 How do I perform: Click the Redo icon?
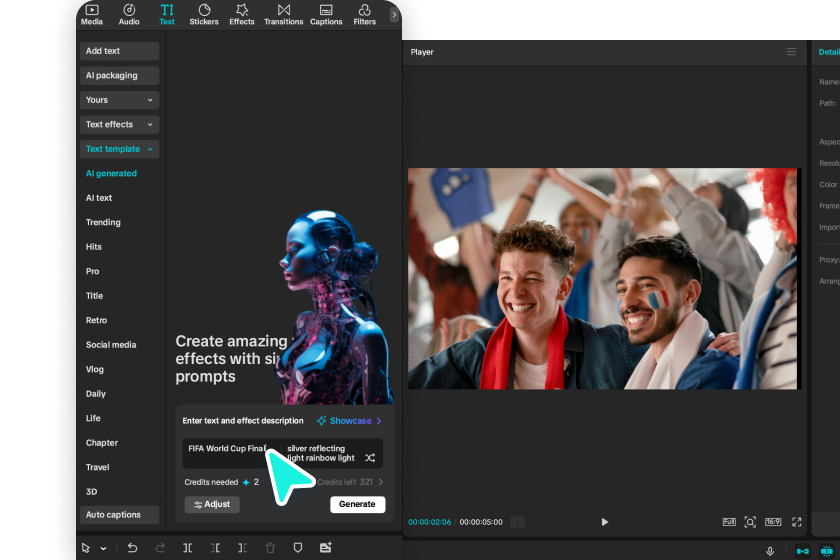[160, 548]
